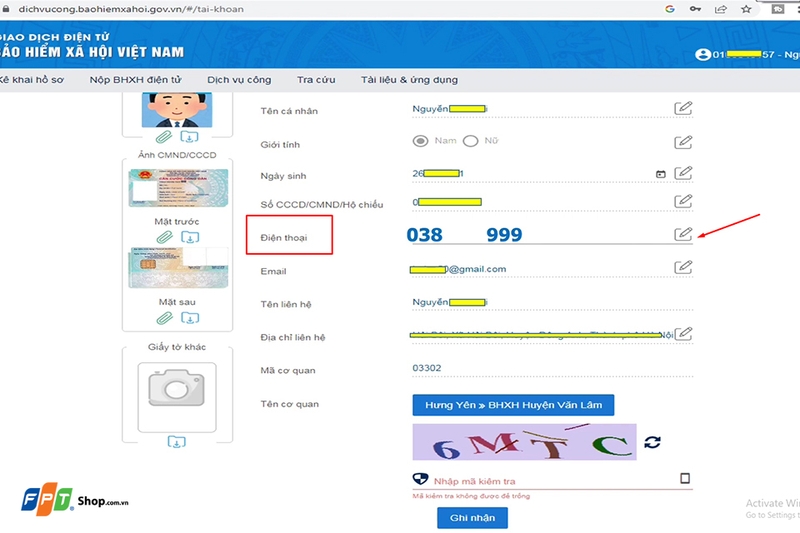Viewport: 800px width, 533px height.
Task: Open the user account menu in header
Action: point(746,55)
